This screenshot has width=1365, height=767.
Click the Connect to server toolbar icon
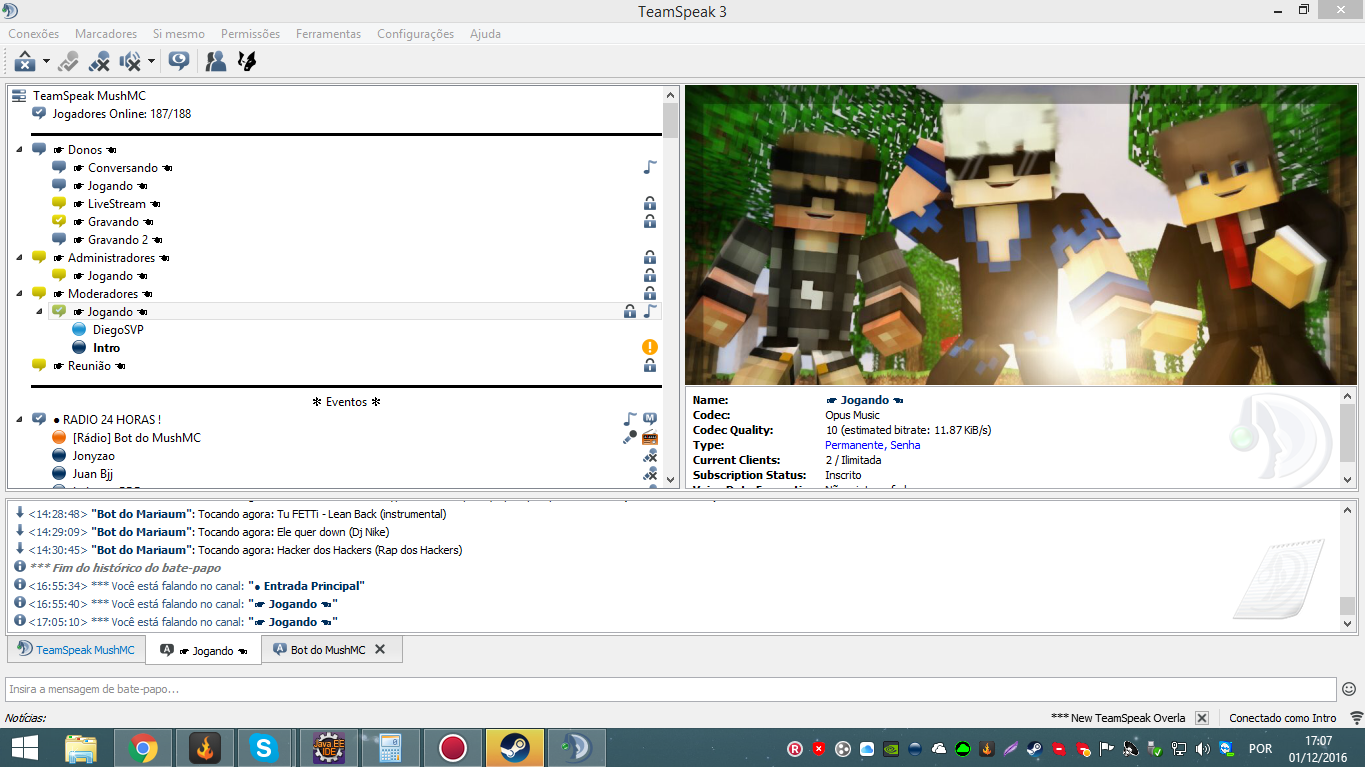pos(25,62)
